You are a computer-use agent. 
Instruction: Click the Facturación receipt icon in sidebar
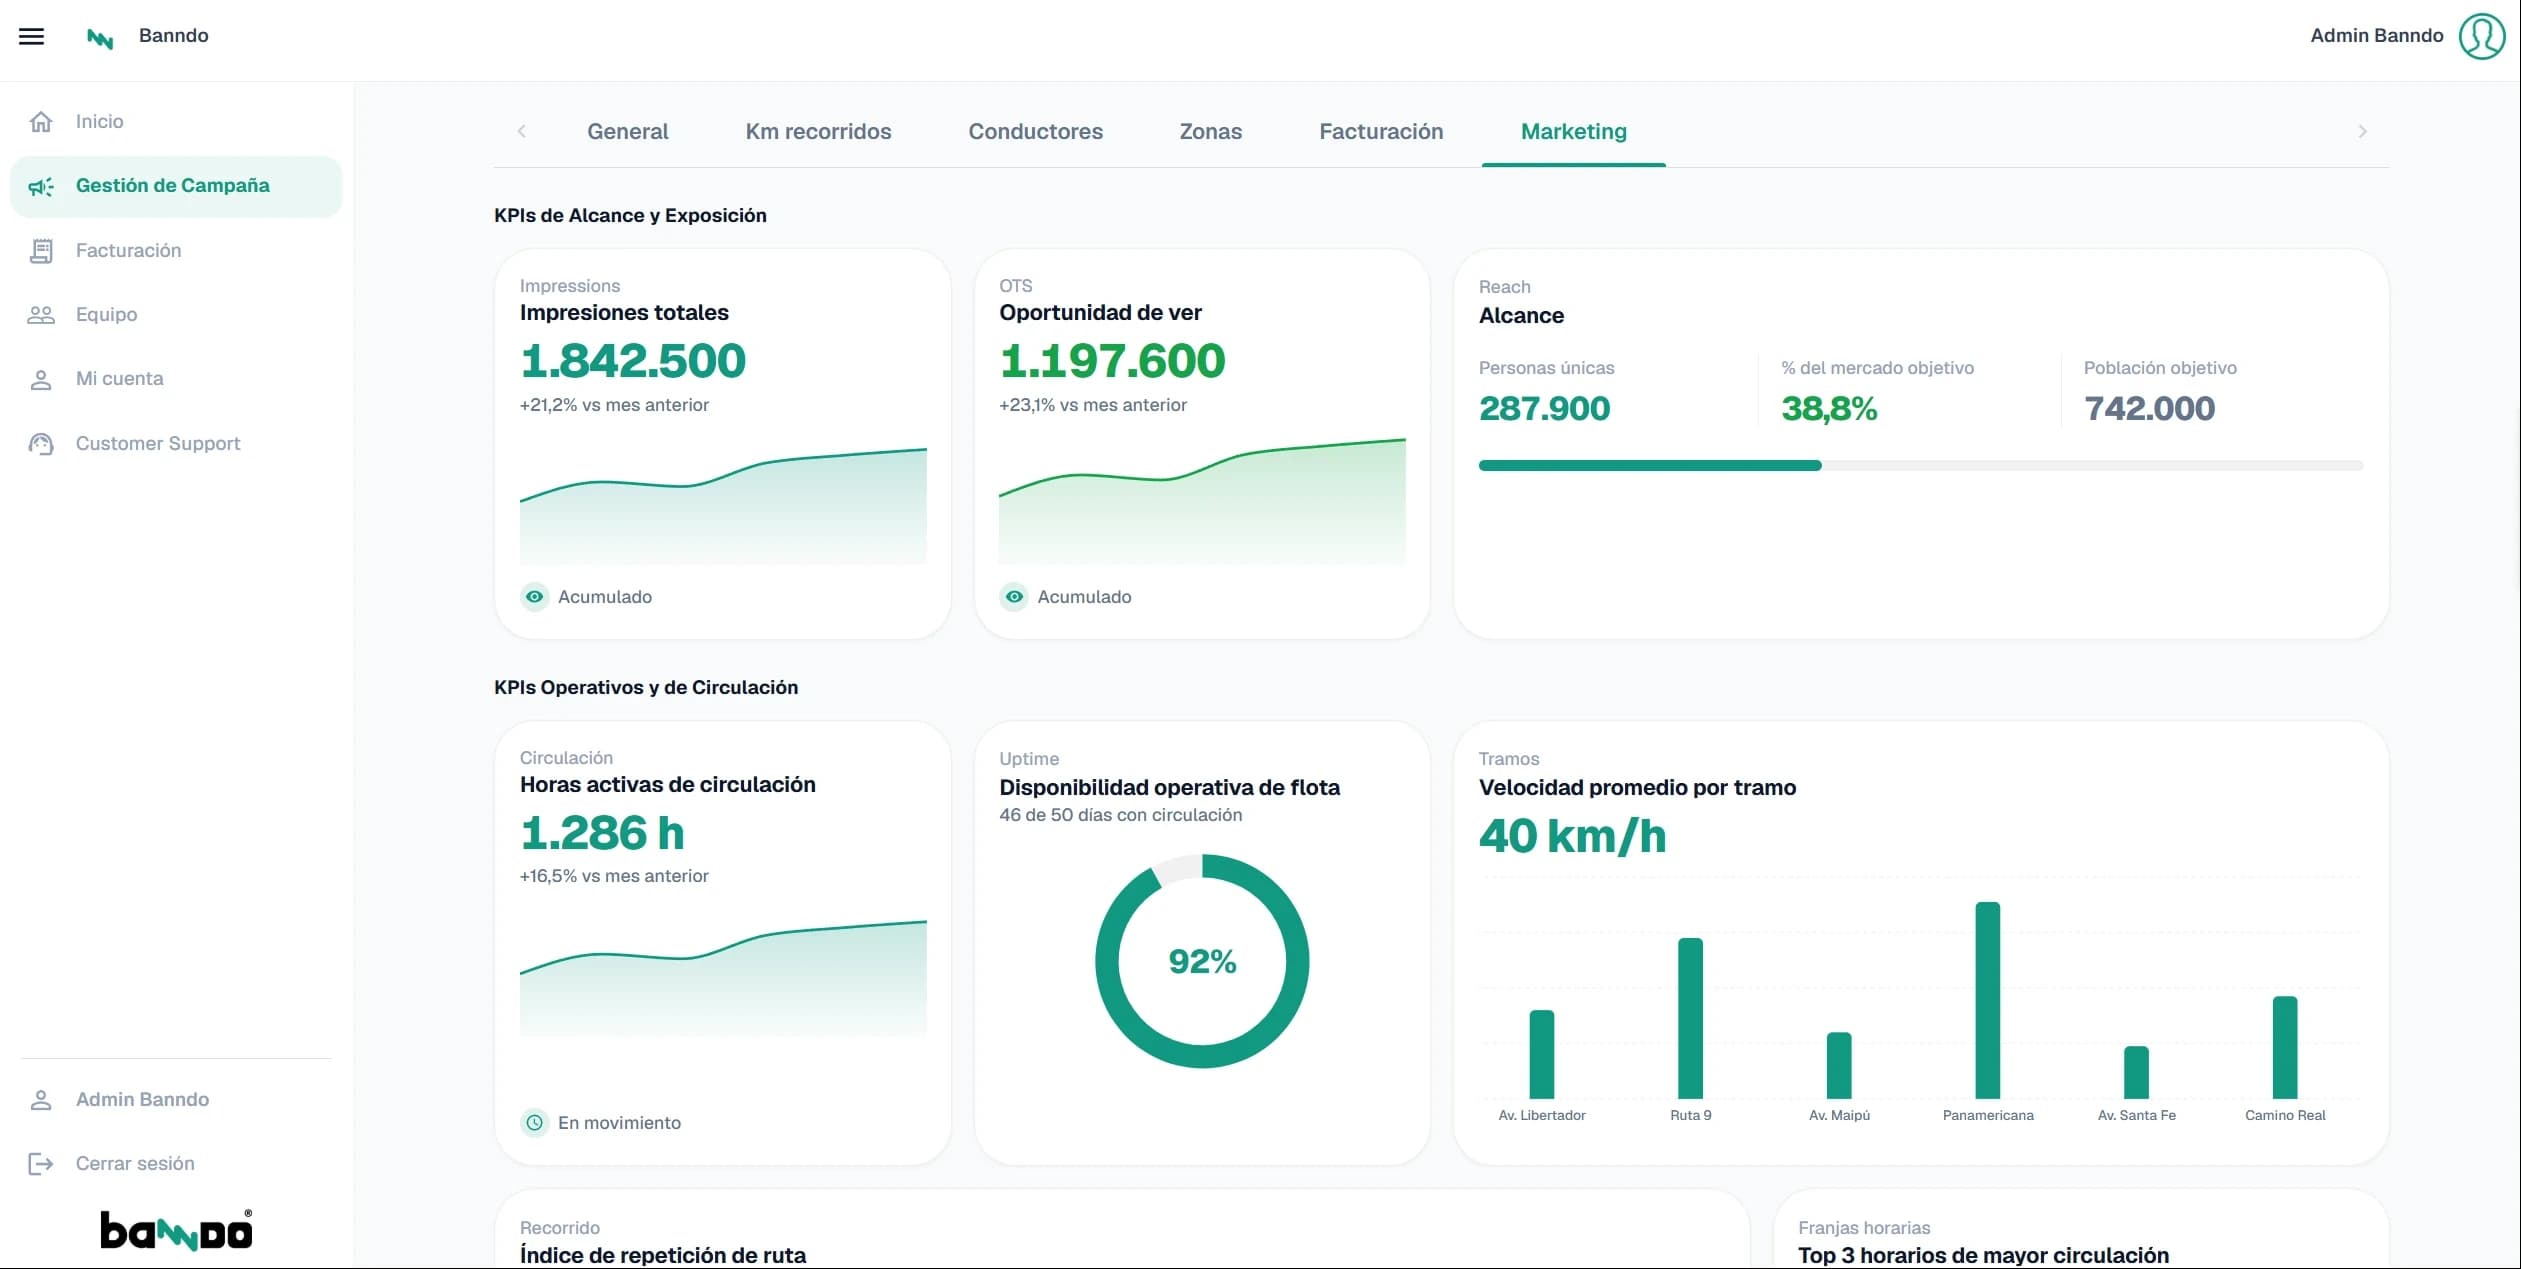point(41,251)
